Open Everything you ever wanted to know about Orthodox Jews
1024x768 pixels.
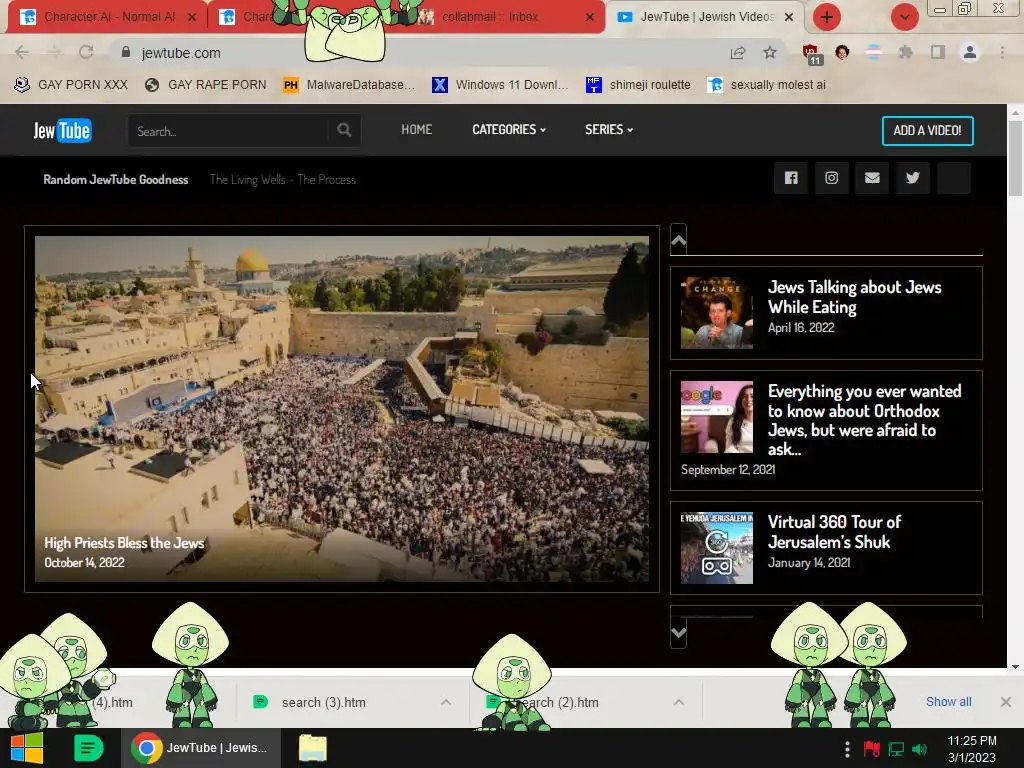tap(864, 420)
